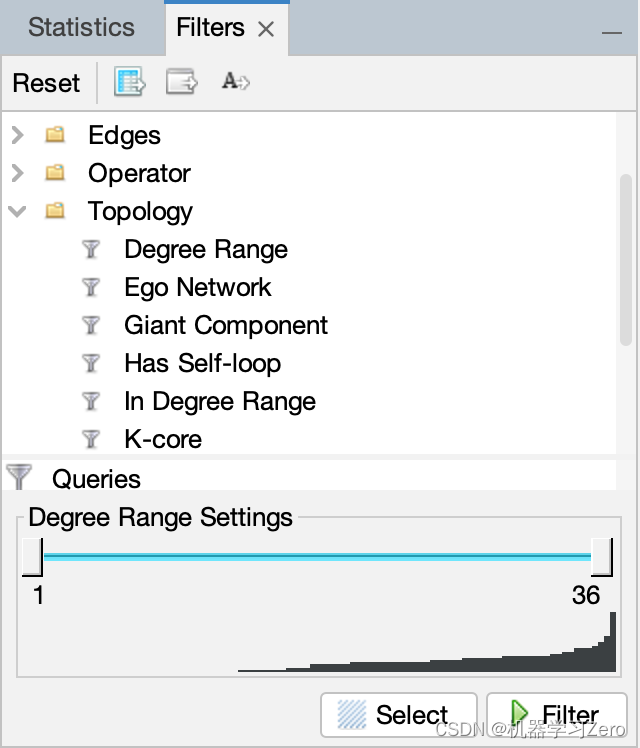Click the funnel icon beside Giant Component
The height and width of the screenshot is (748, 640).
click(x=91, y=325)
